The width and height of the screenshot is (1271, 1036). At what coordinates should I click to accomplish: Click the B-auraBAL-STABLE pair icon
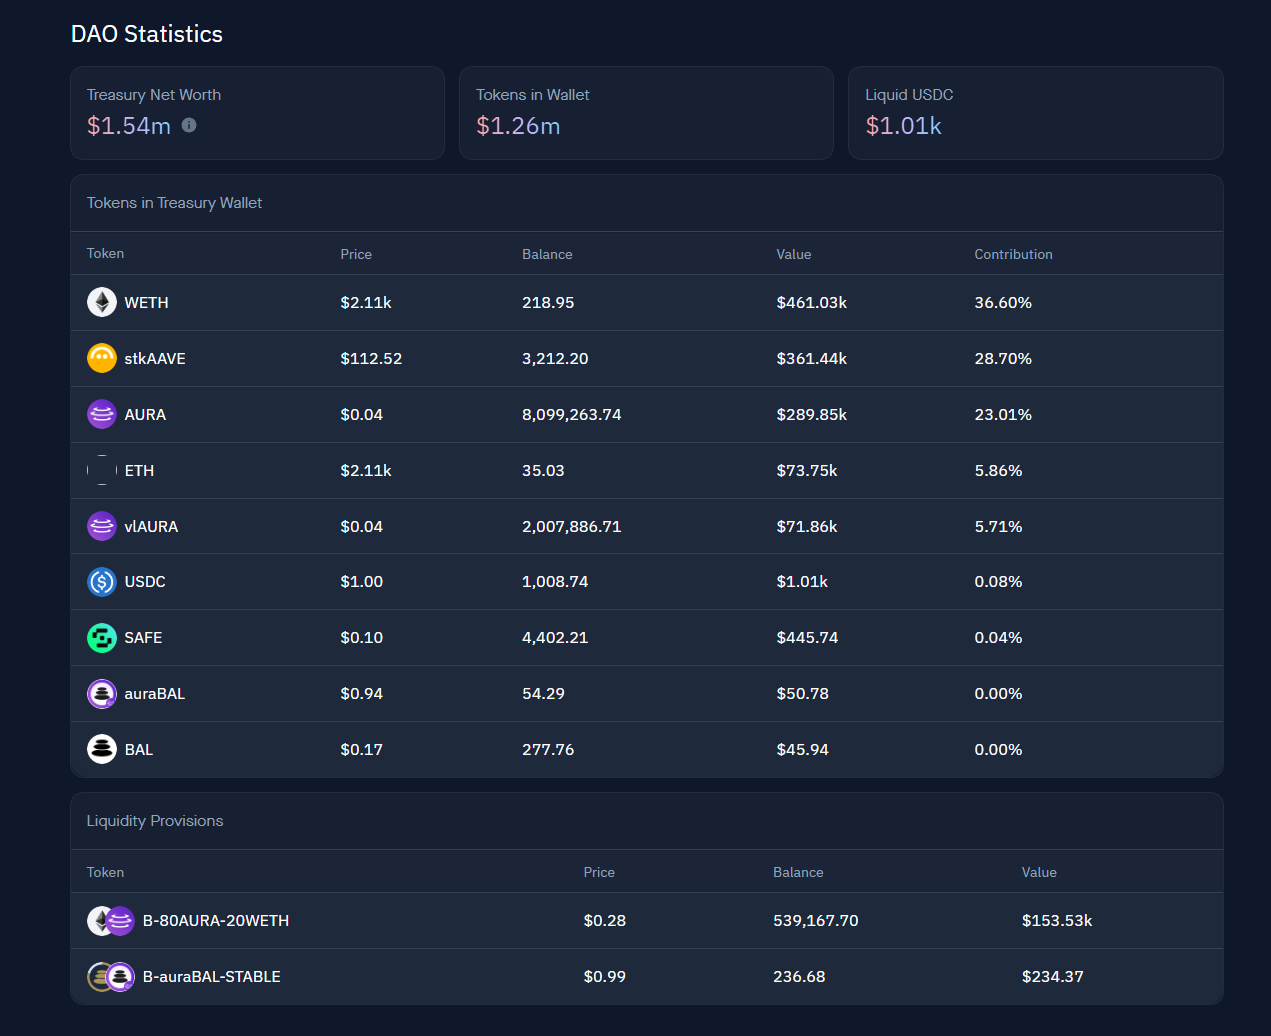click(x=111, y=977)
